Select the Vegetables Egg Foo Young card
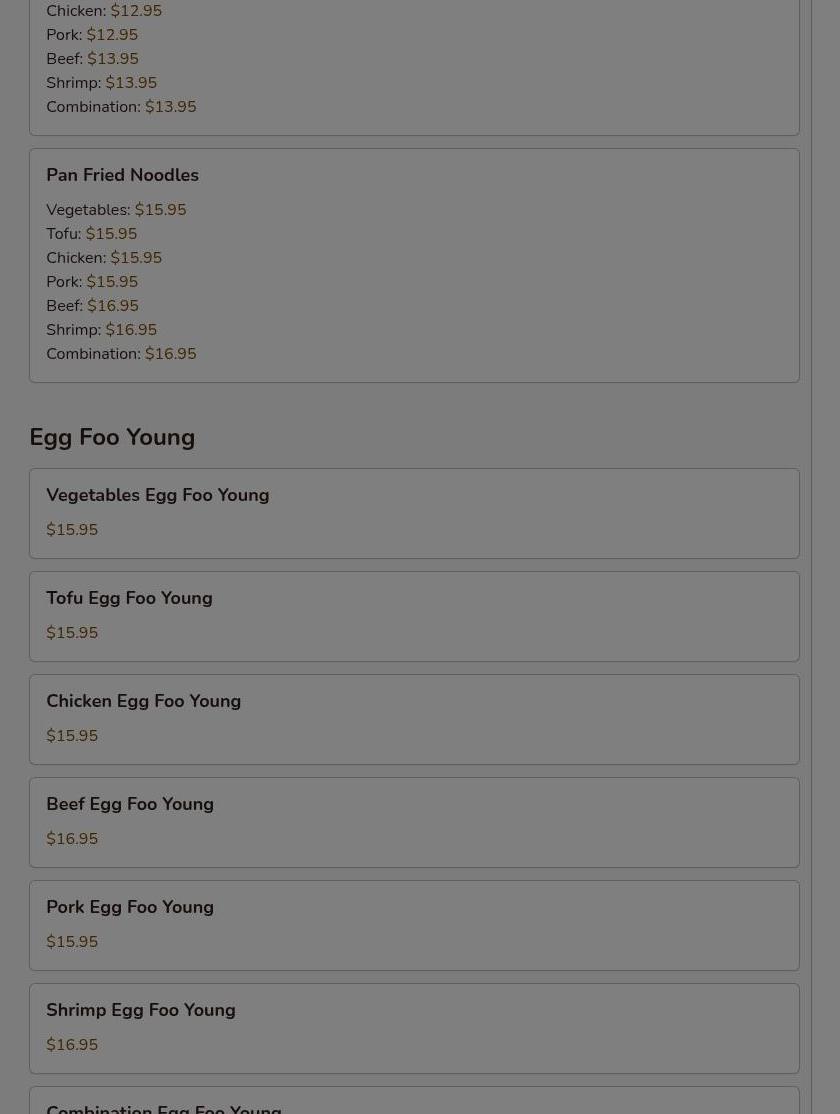This screenshot has width=840, height=1114. [414, 513]
